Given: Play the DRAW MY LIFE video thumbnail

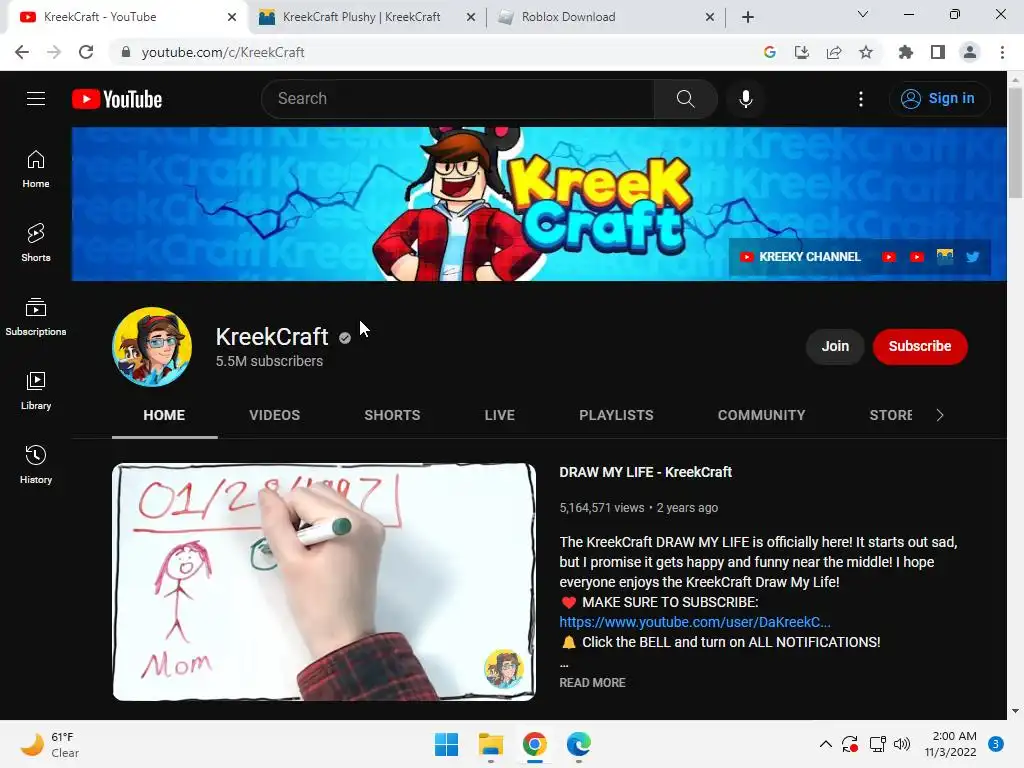Looking at the screenshot, I should click(324, 582).
